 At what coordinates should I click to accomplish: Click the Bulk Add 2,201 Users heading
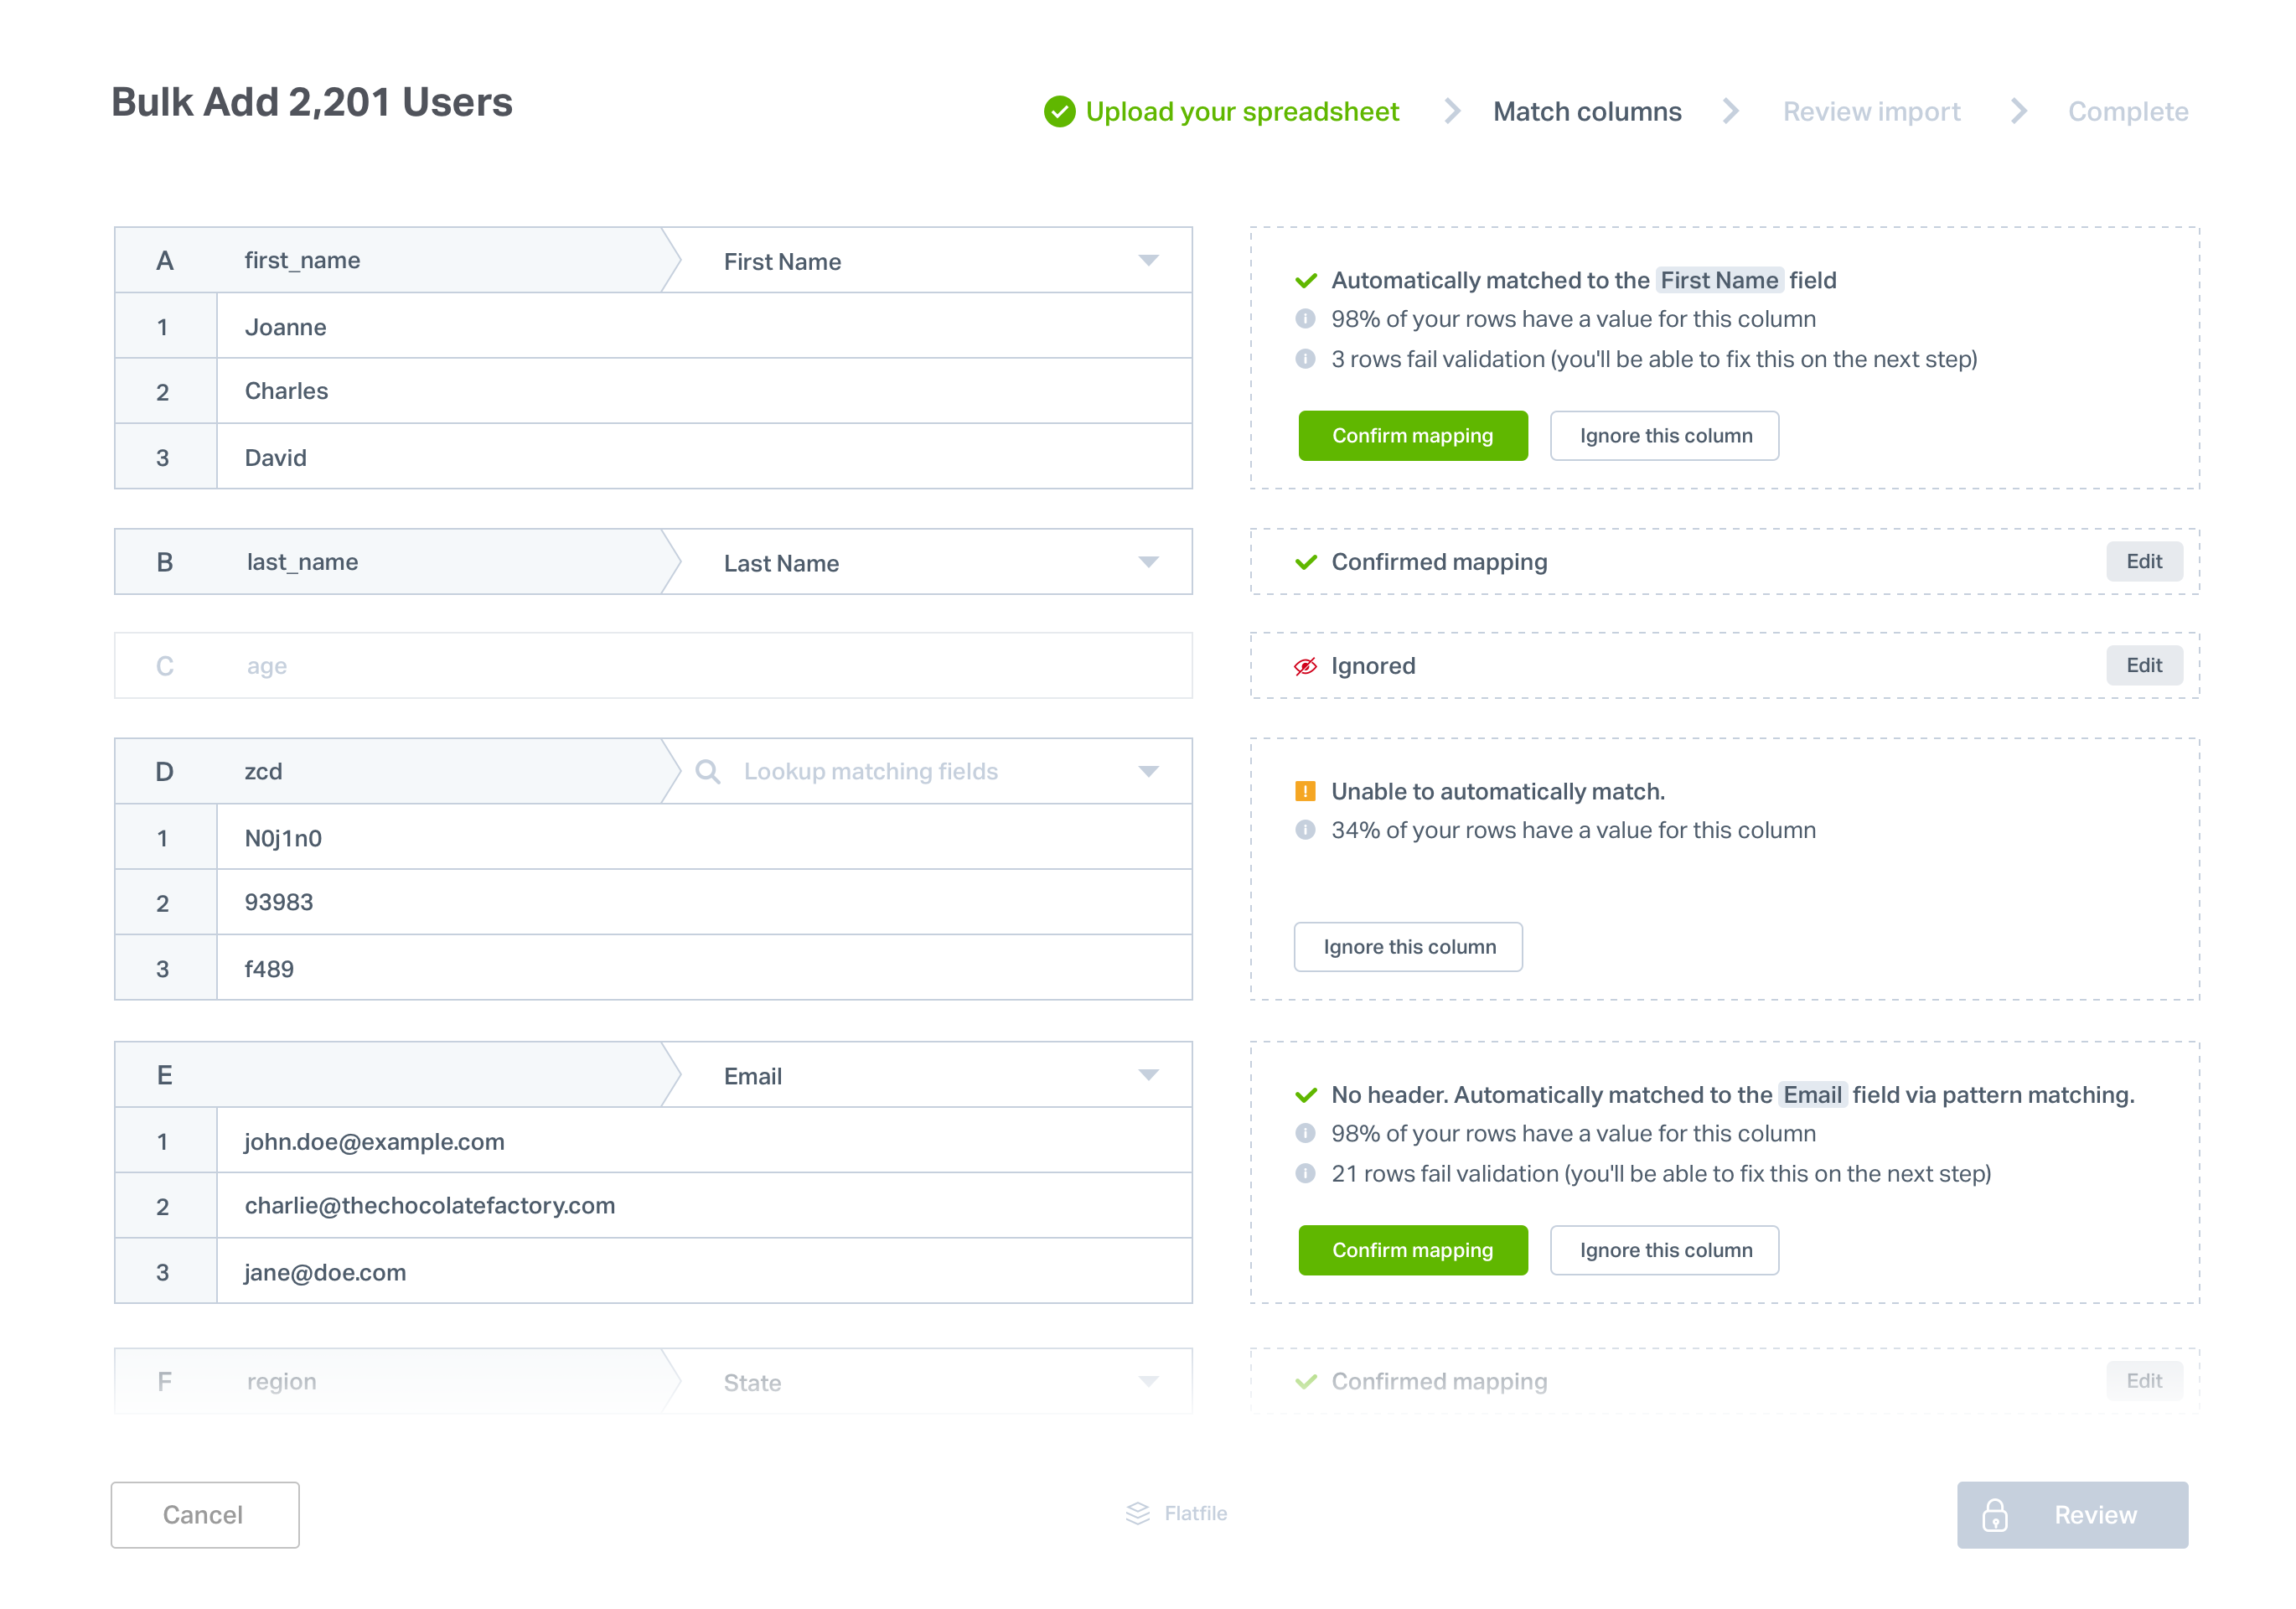(311, 103)
